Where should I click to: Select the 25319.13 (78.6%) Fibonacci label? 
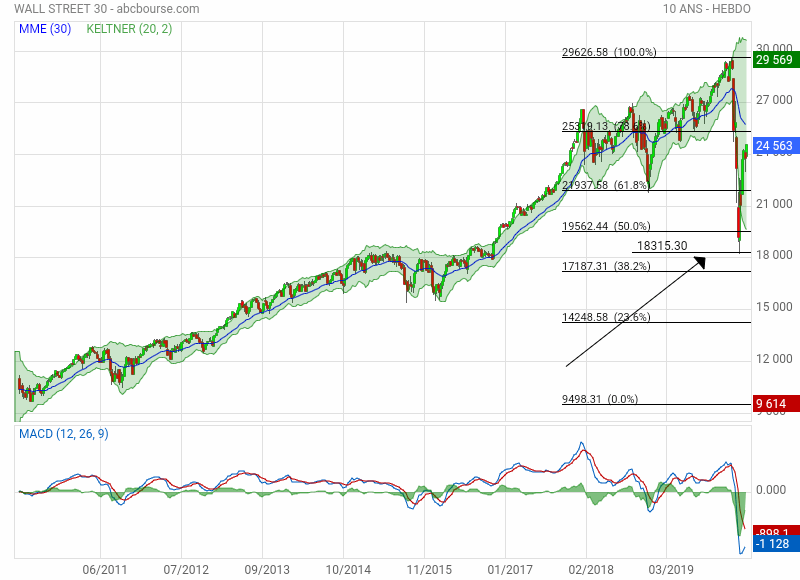(x=606, y=126)
